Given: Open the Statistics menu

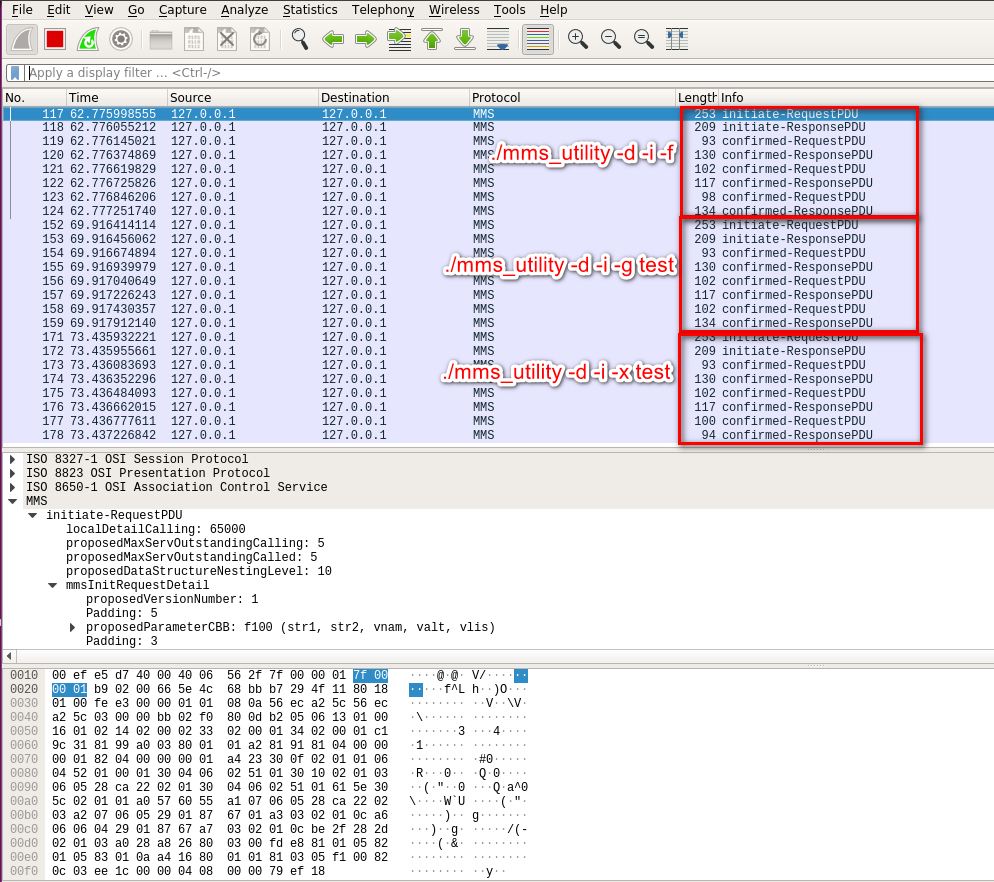Looking at the screenshot, I should pos(310,10).
